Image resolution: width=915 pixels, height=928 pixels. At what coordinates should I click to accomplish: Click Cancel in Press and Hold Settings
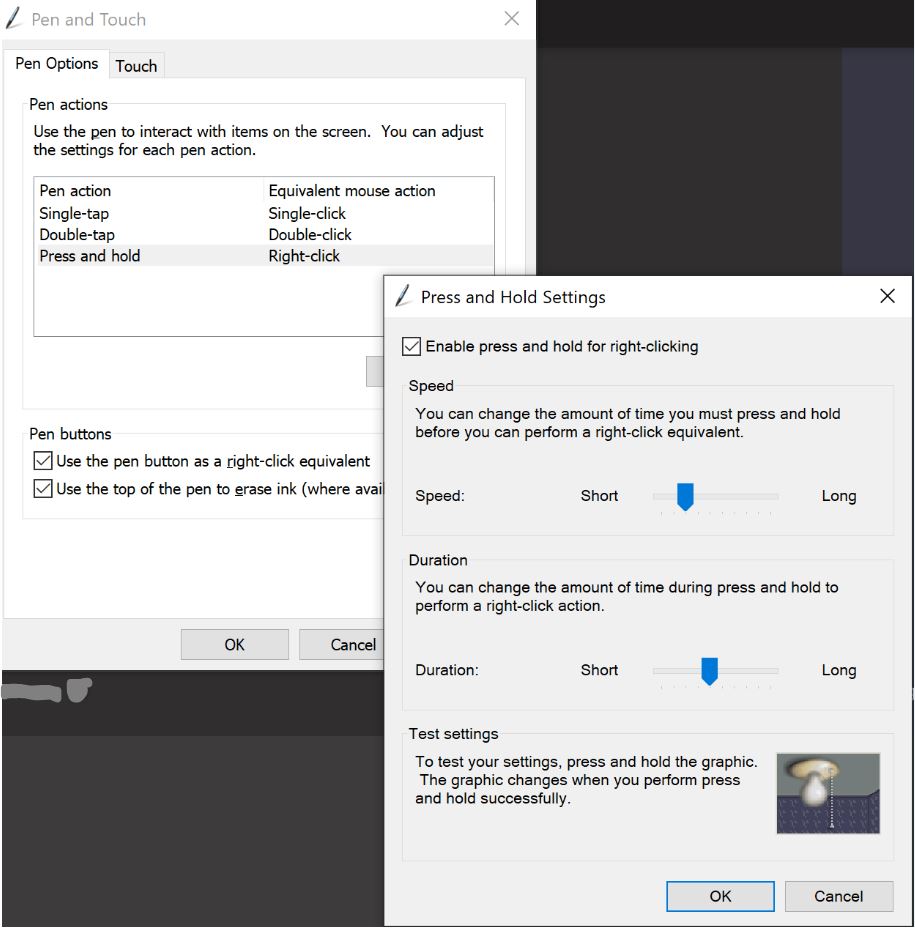[838, 896]
